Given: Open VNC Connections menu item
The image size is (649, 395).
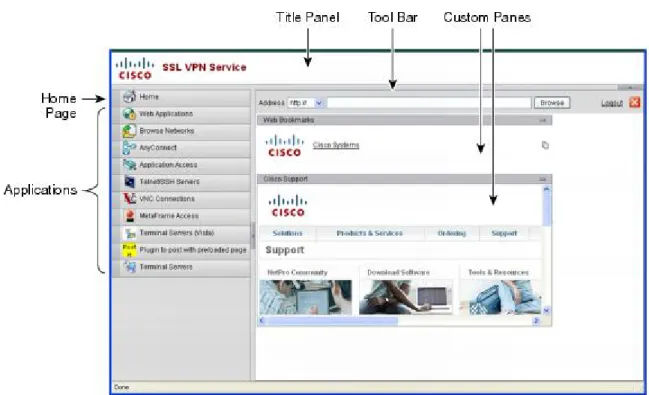Looking at the screenshot, I should 181,199.
